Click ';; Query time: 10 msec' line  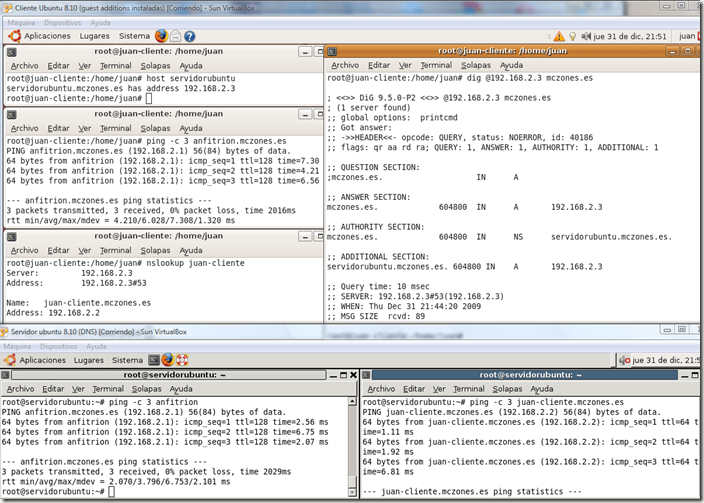(378, 286)
